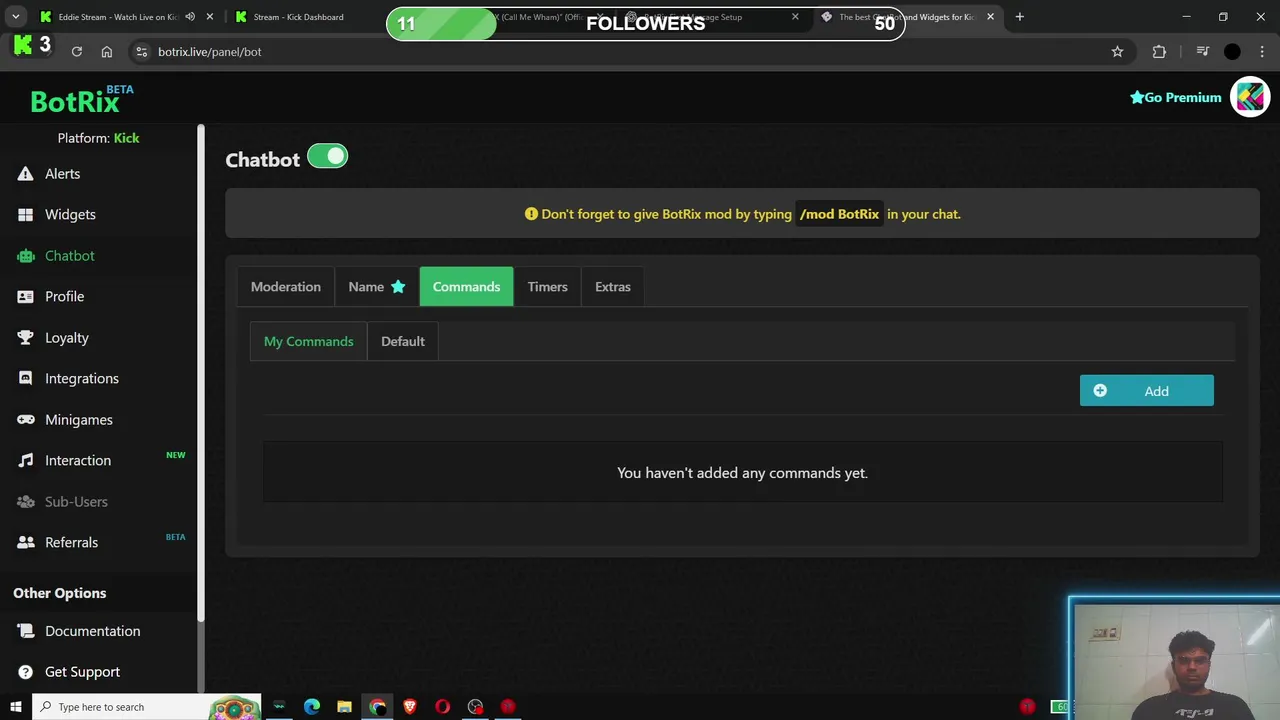
Task: Add a new command
Action: pos(1147,391)
